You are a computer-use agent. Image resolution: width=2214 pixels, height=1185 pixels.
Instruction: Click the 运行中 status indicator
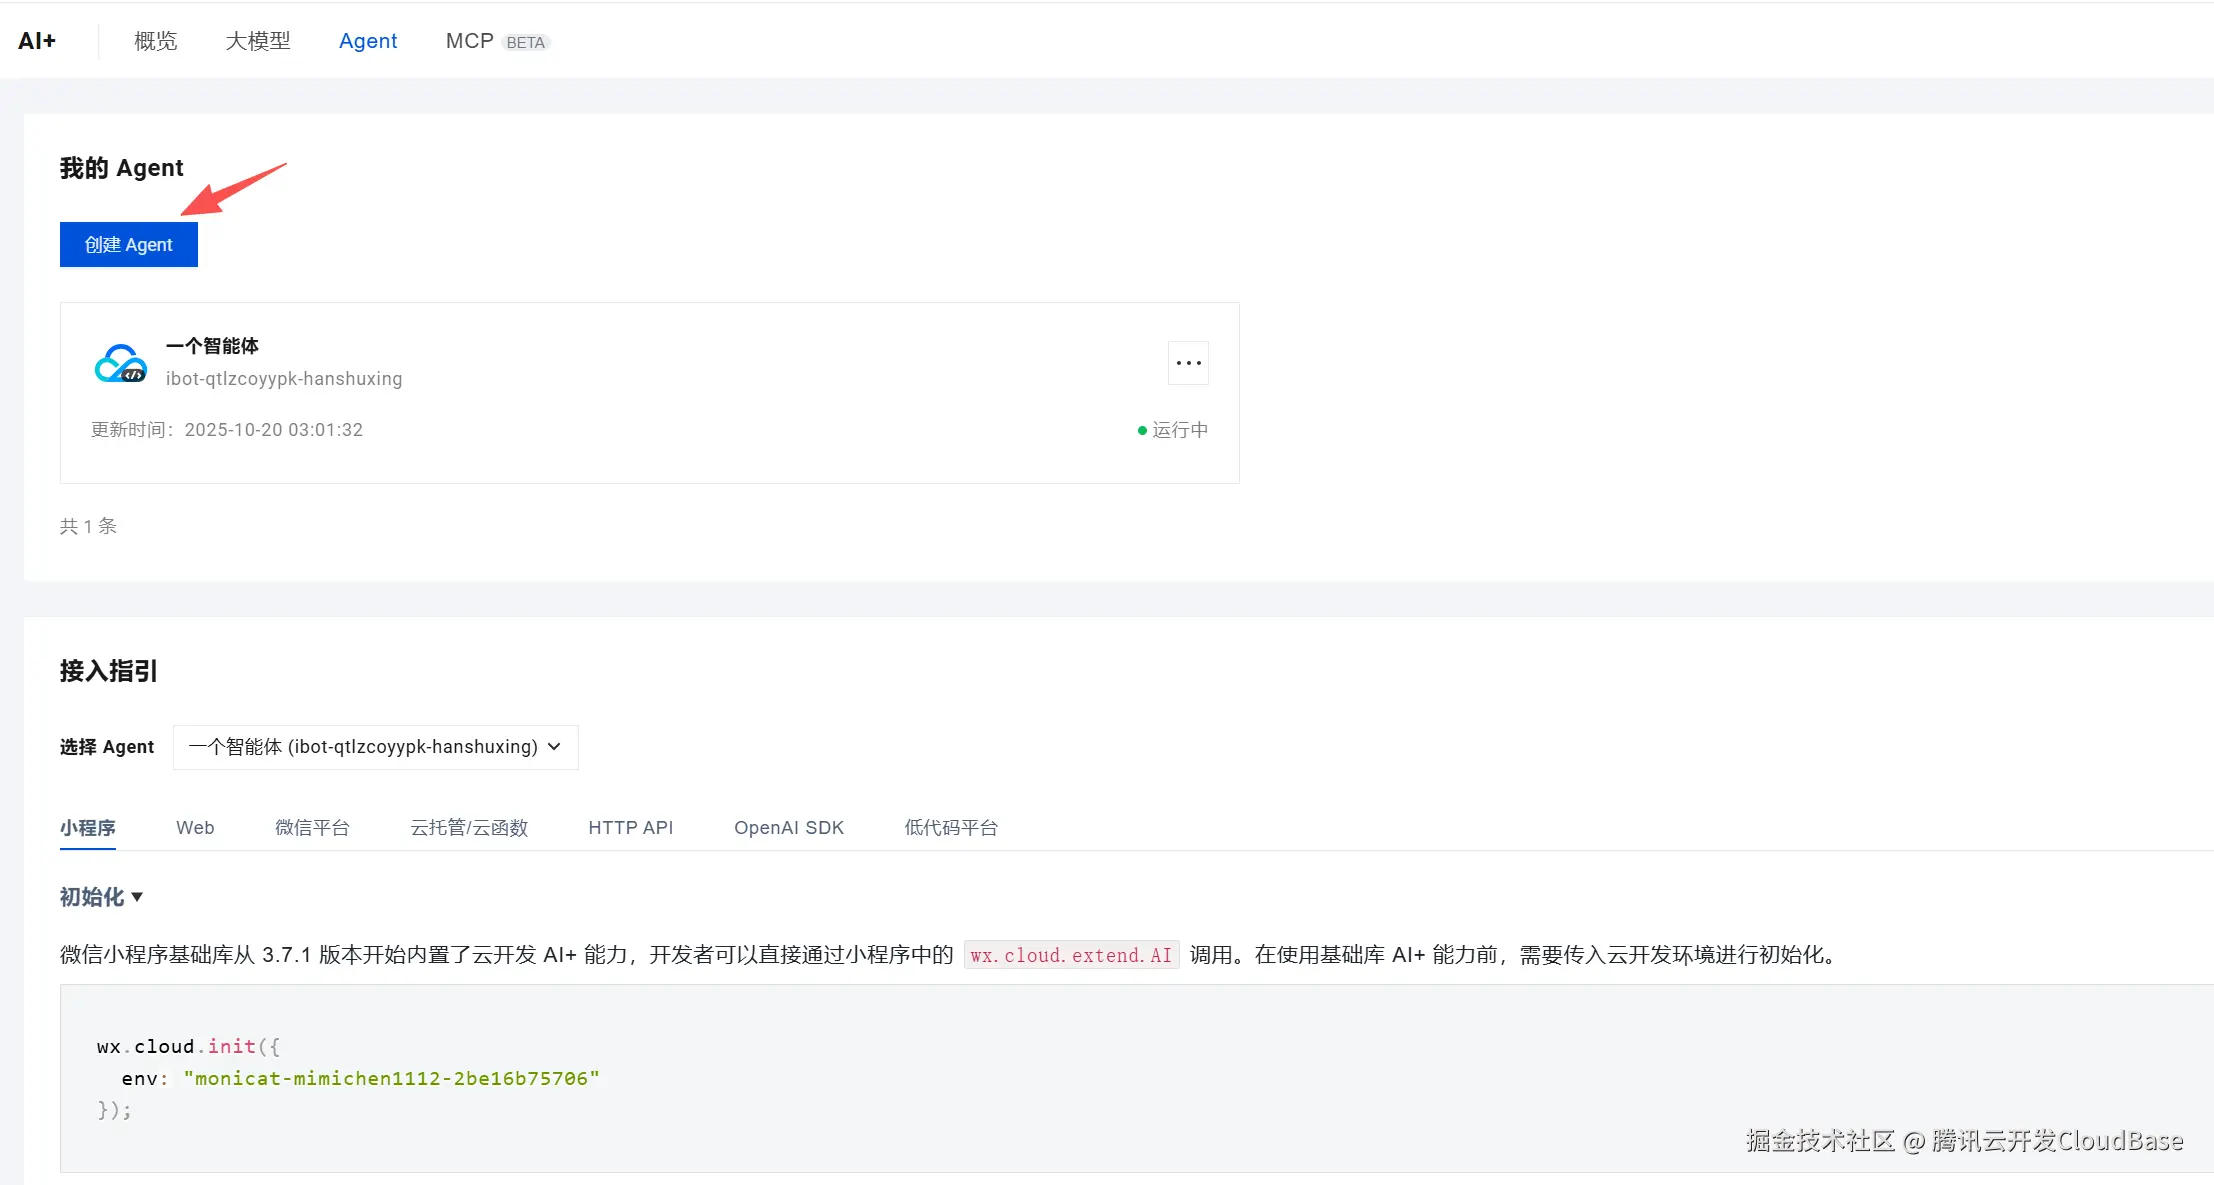point(1174,430)
